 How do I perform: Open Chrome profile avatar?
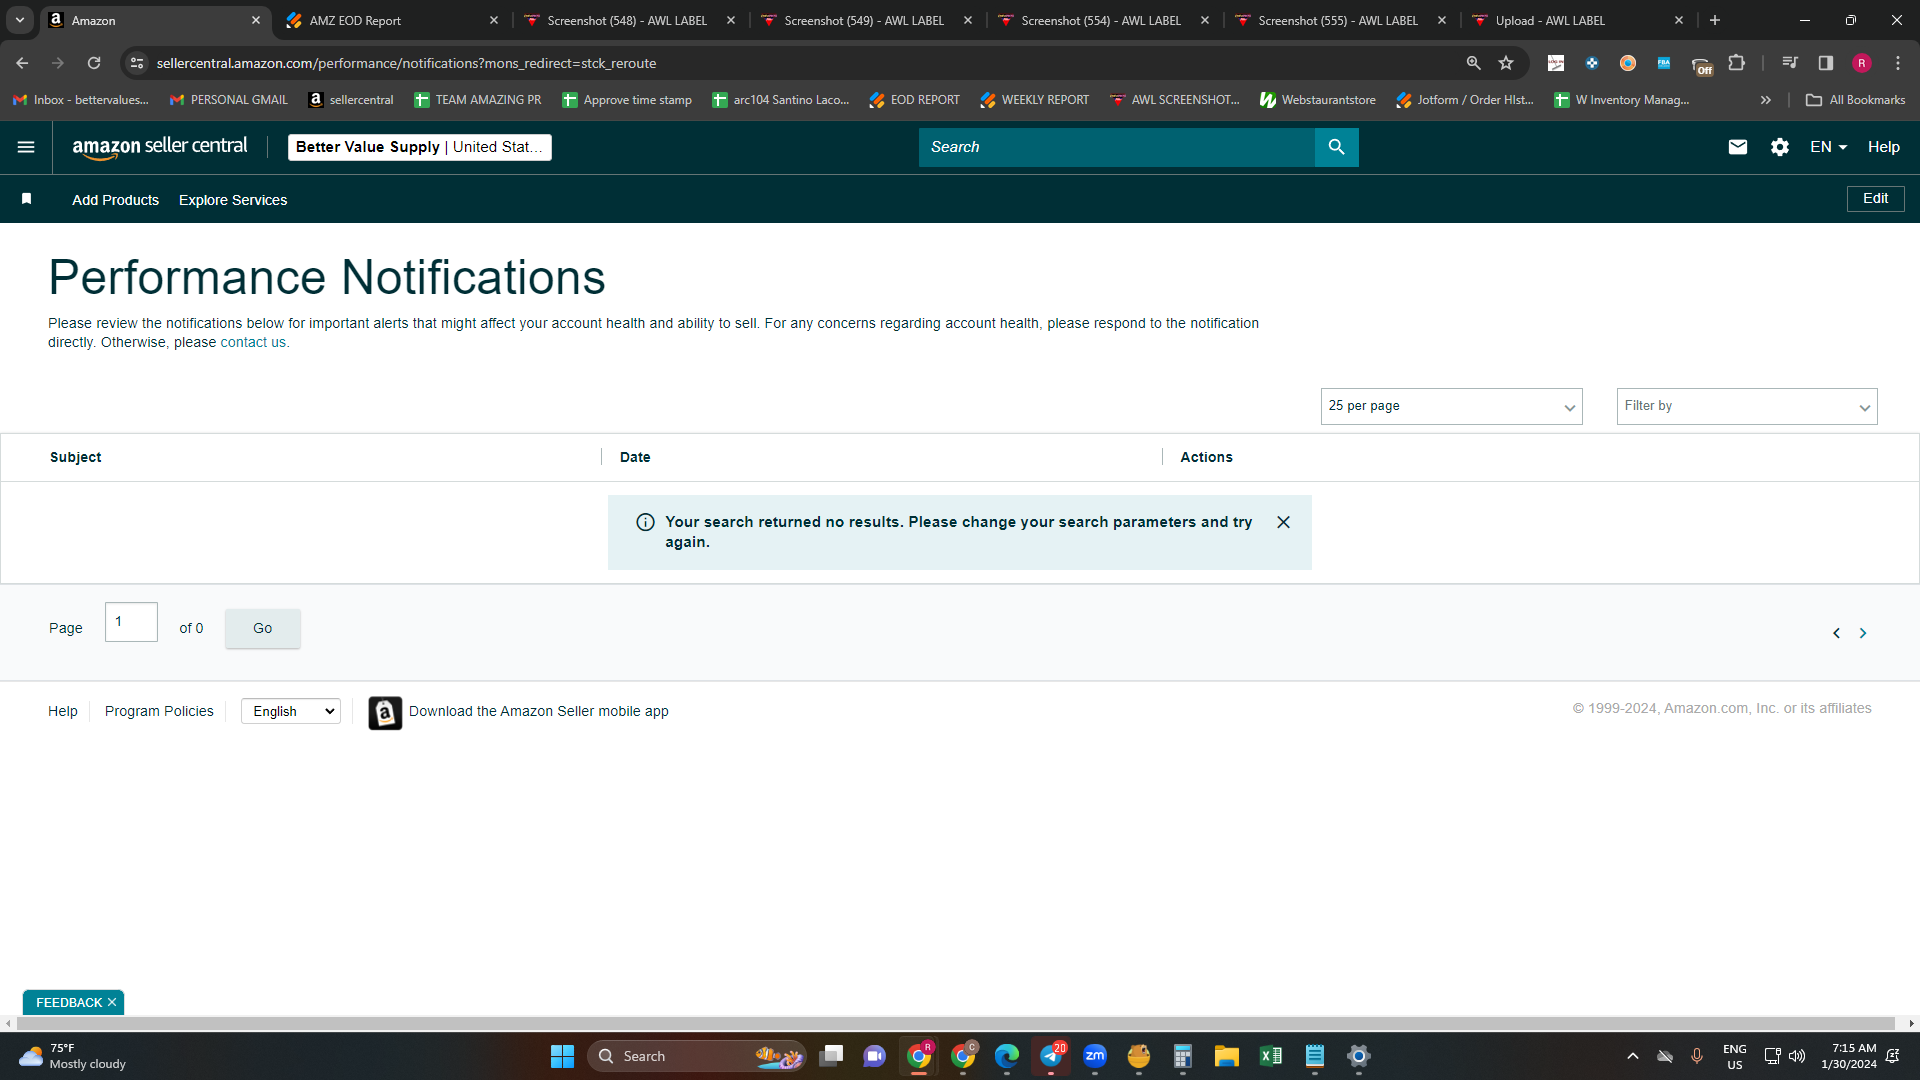[1862, 63]
